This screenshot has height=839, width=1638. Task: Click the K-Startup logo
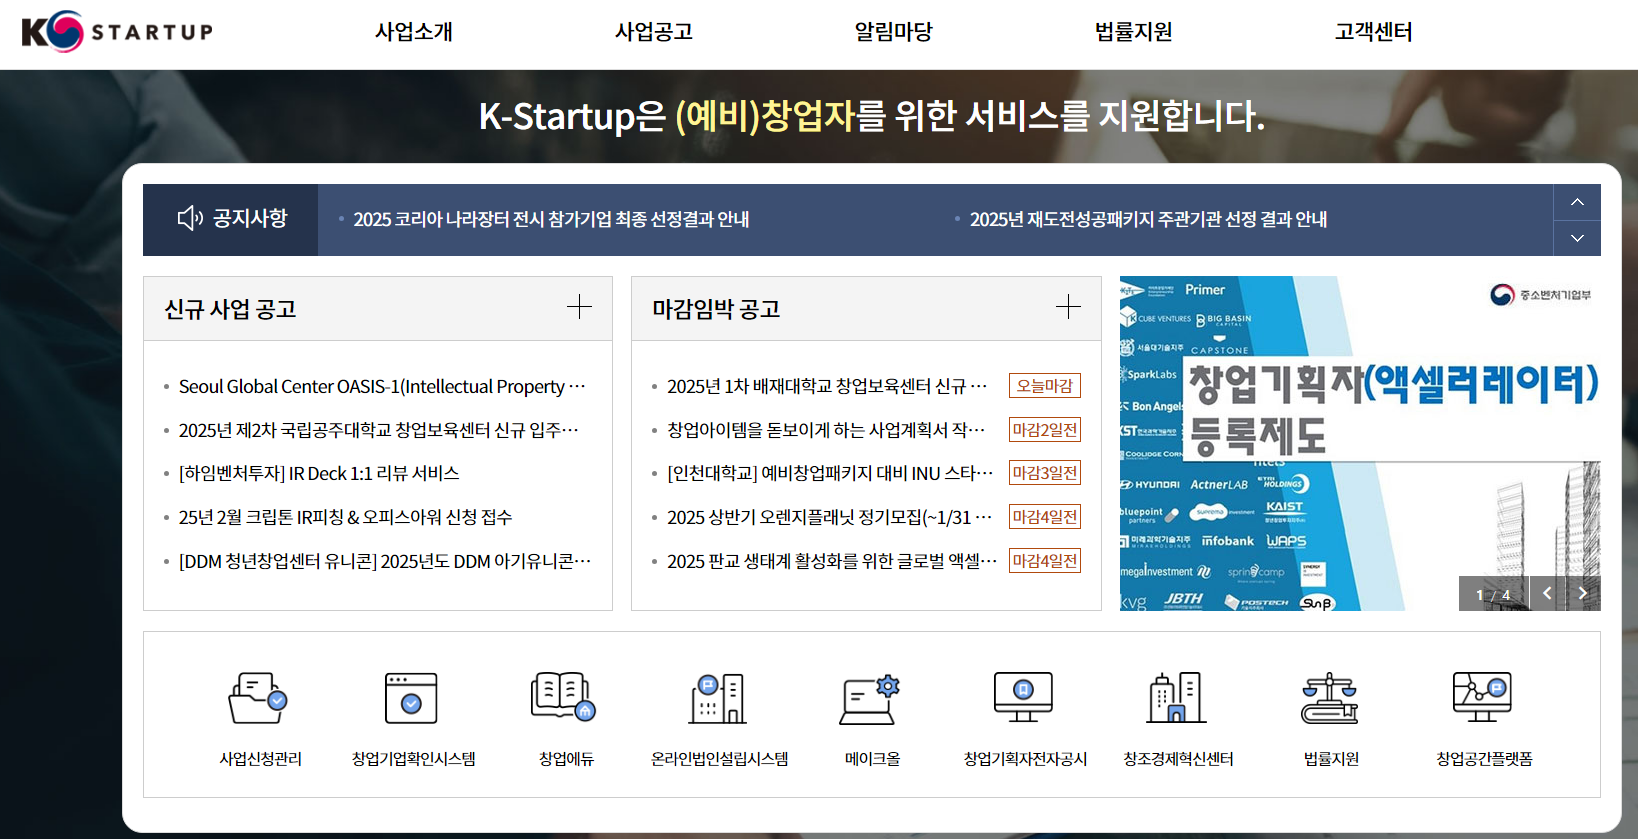117,31
